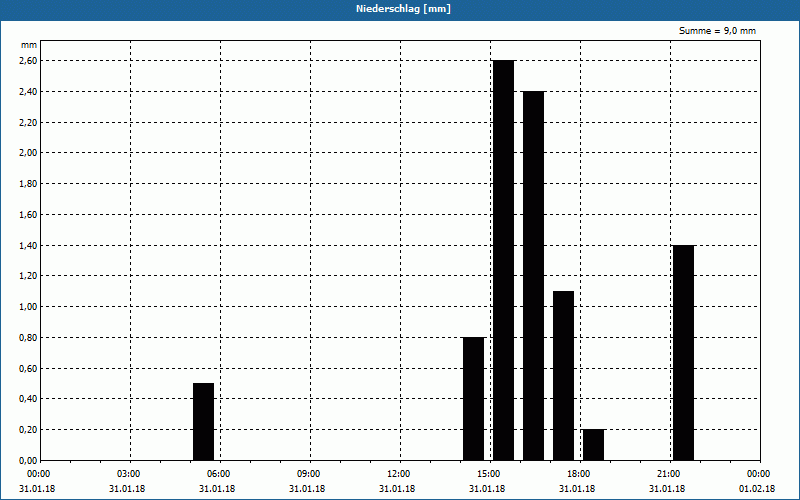800x500 pixels.
Task: Pick the 2,00 y-axis label
Action: [28, 153]
